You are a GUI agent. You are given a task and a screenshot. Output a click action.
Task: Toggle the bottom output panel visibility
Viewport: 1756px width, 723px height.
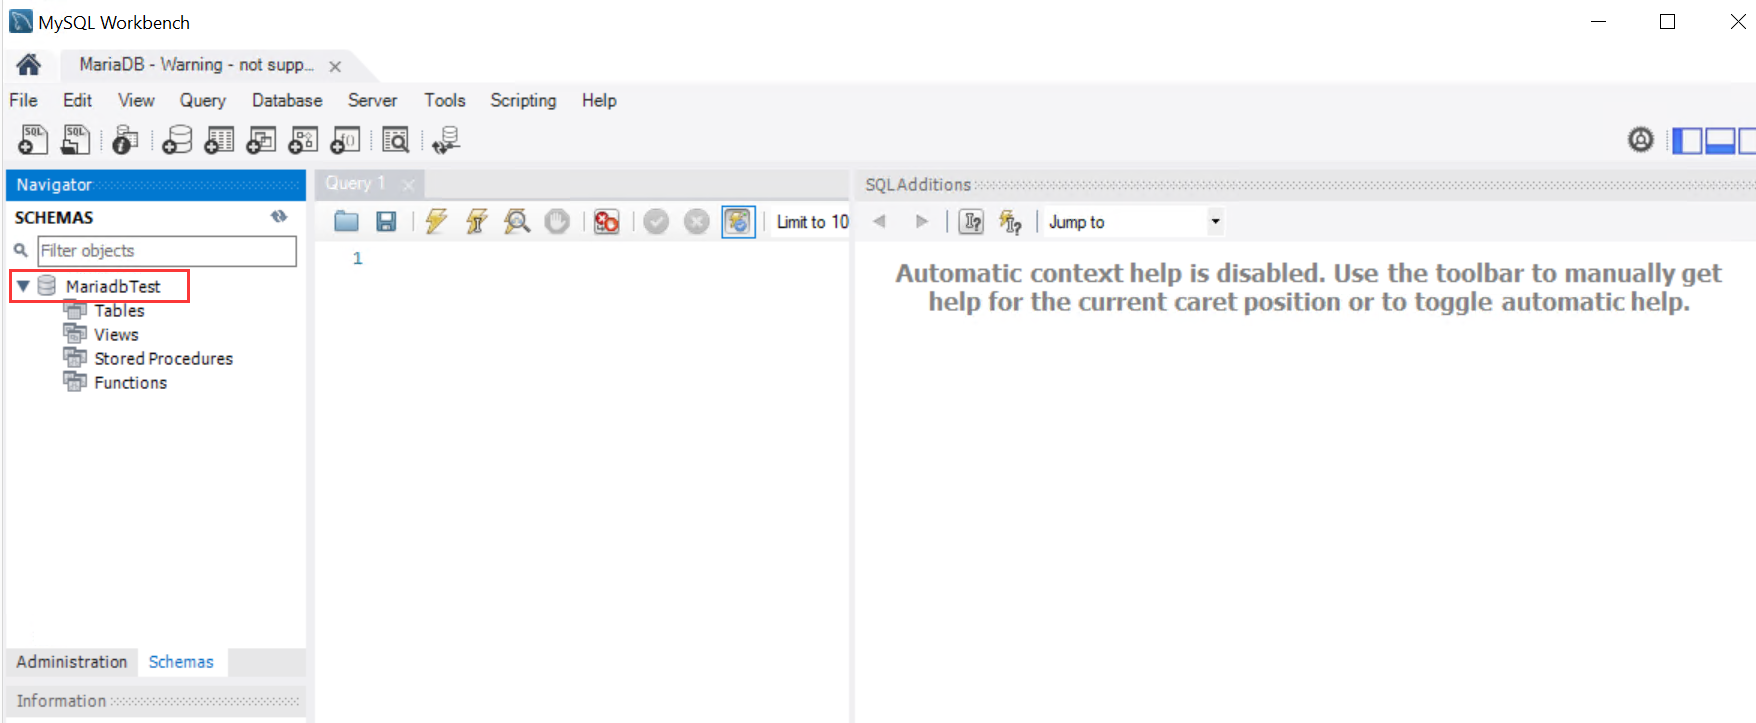[x=1720, y=141]
